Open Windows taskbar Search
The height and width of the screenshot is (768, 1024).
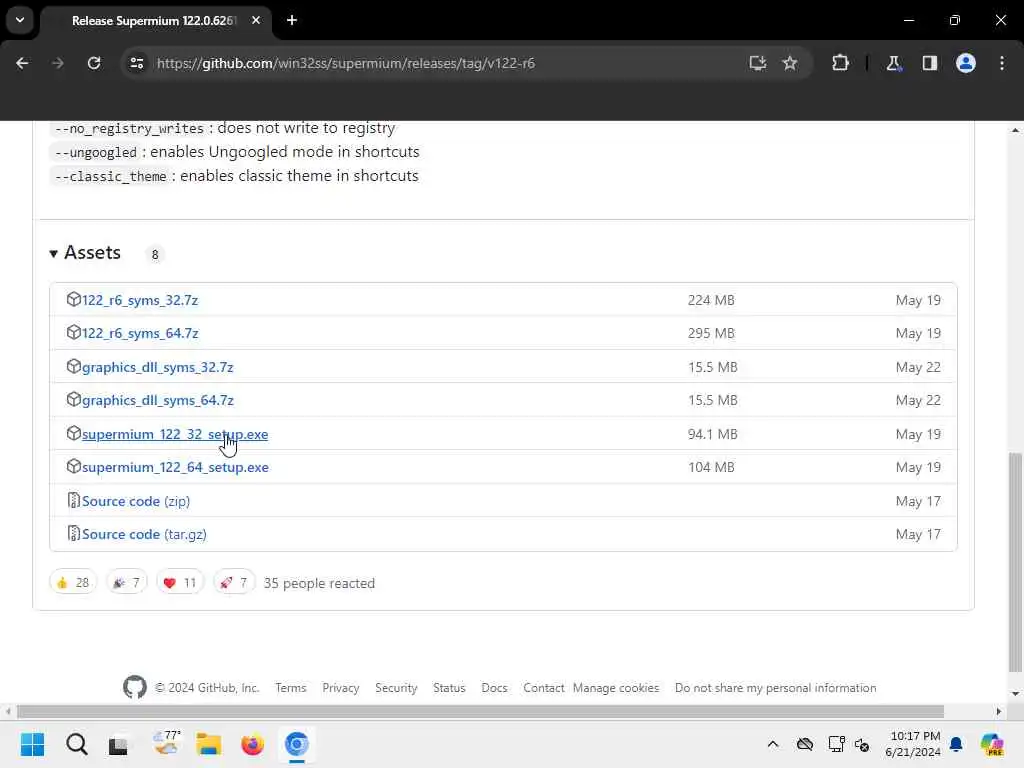tap(76, 744)
